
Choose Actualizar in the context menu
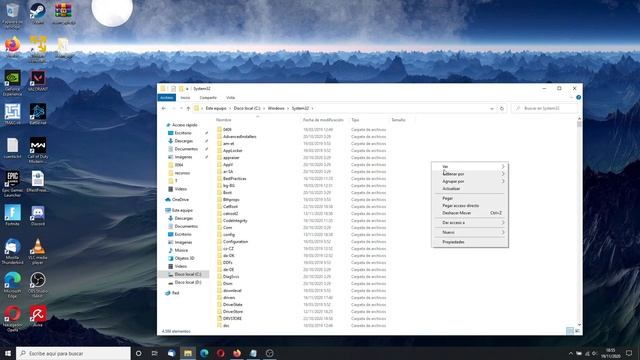tap(470, 189)
